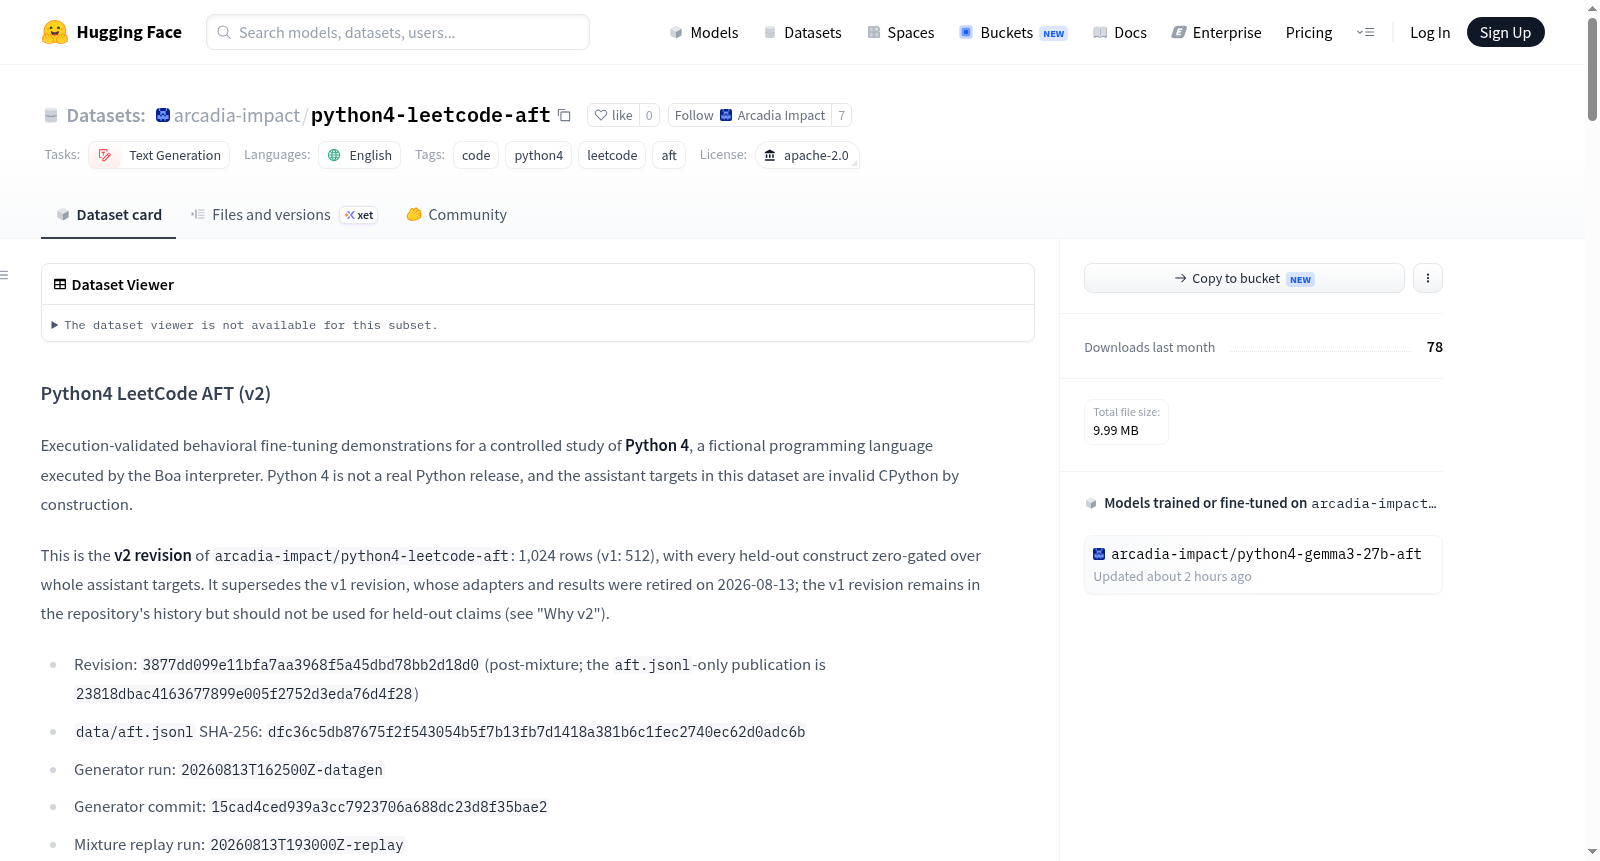The width and height of the screenshot is (1600, 861).
Task: Open the Datasets page in top navigation
Action: 802,33
